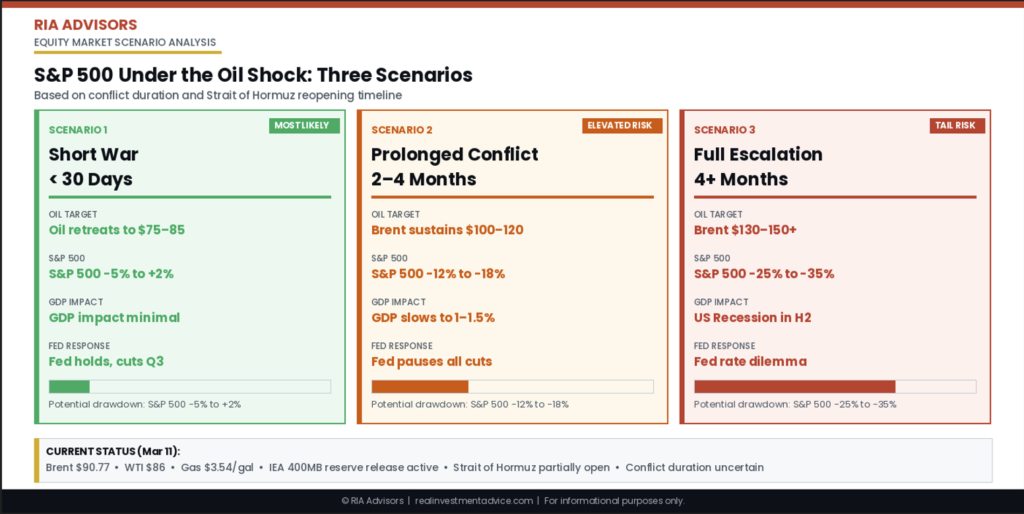The height and width of the screenshot is (514, 1024).
Task: Click "US Recession in H2" GDP impact
Action: tap(752, 318)
